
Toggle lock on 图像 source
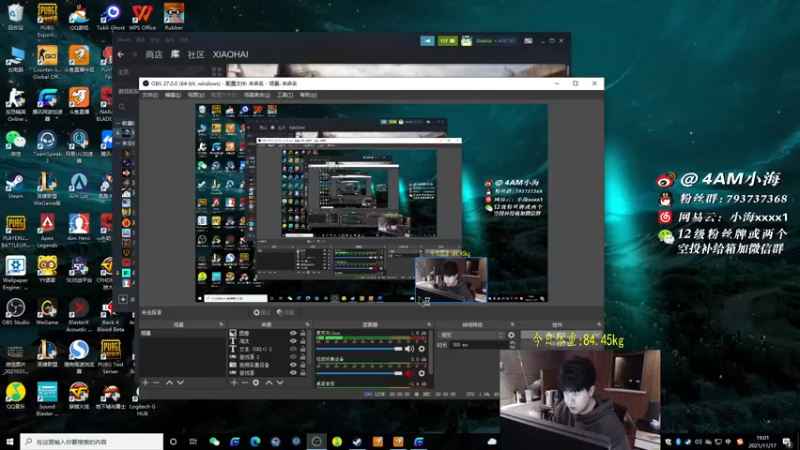point(303,333)
